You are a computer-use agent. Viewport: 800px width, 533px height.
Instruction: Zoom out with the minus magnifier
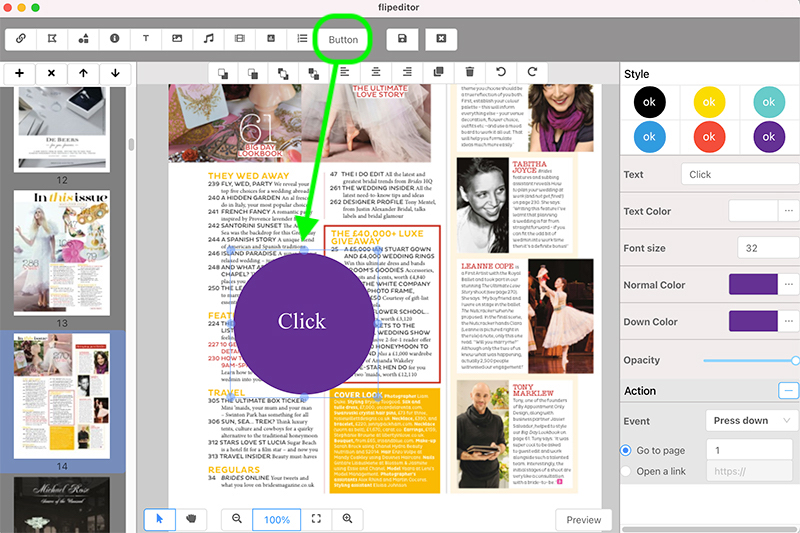[237, 519]
